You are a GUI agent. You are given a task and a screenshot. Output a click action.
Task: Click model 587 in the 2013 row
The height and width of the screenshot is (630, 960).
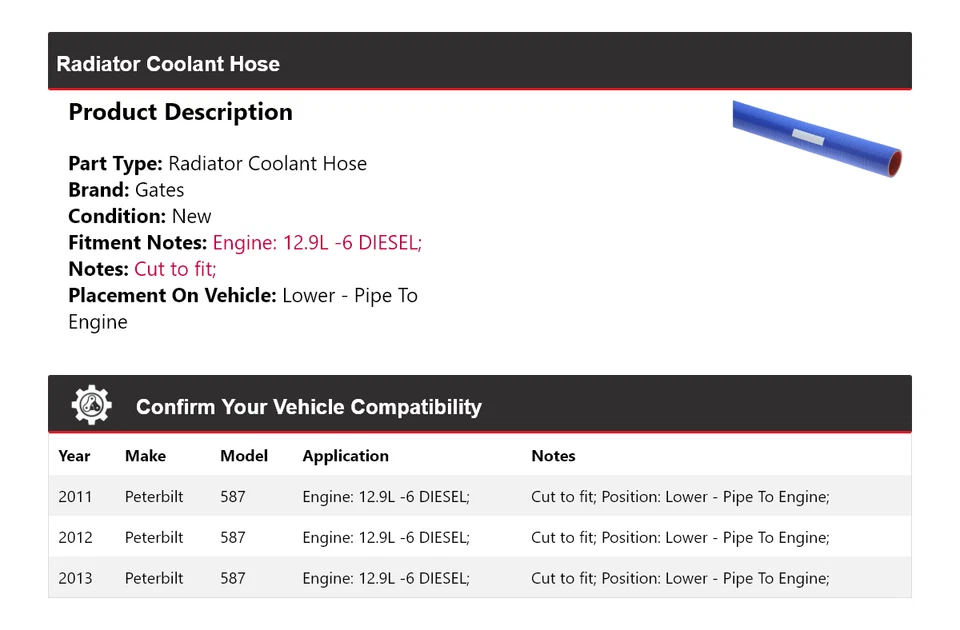tap(233, 578)
